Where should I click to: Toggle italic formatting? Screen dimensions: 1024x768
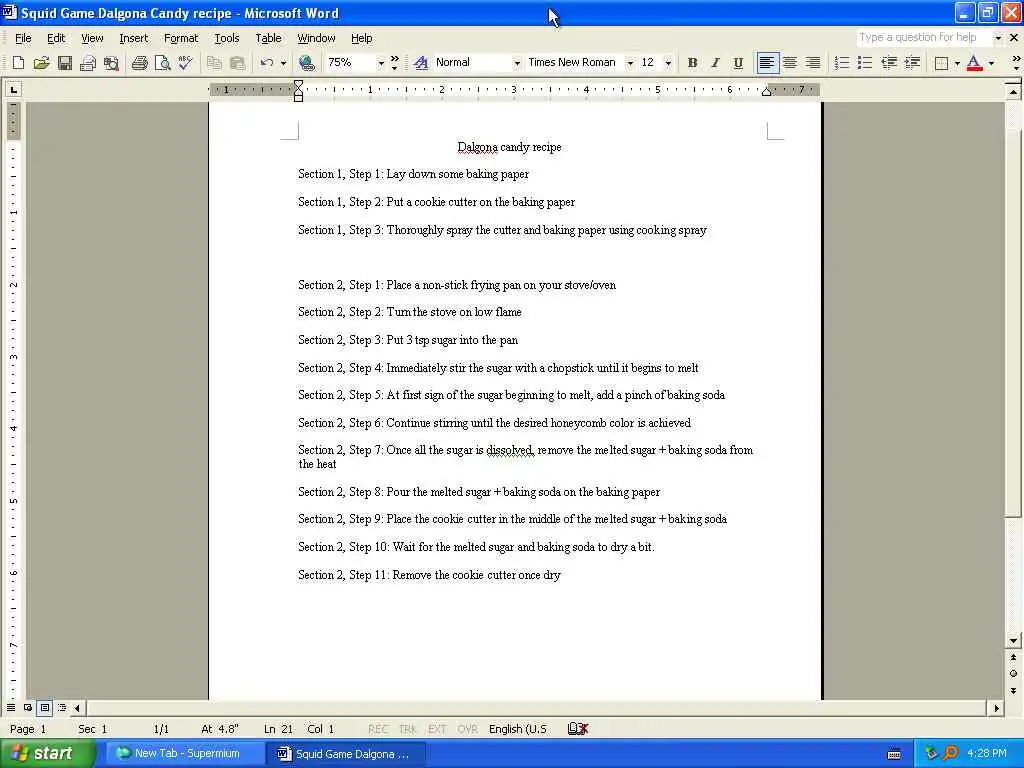click(715, 63)
